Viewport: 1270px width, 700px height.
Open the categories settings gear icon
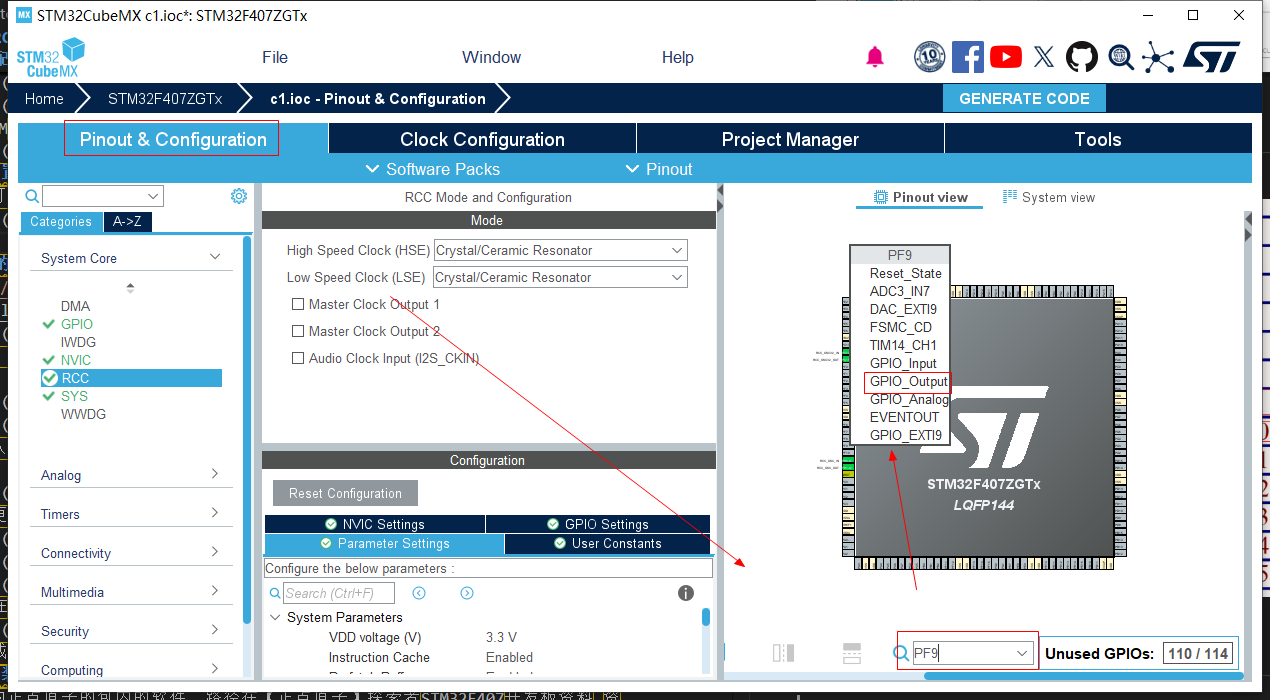pos(239,196)
